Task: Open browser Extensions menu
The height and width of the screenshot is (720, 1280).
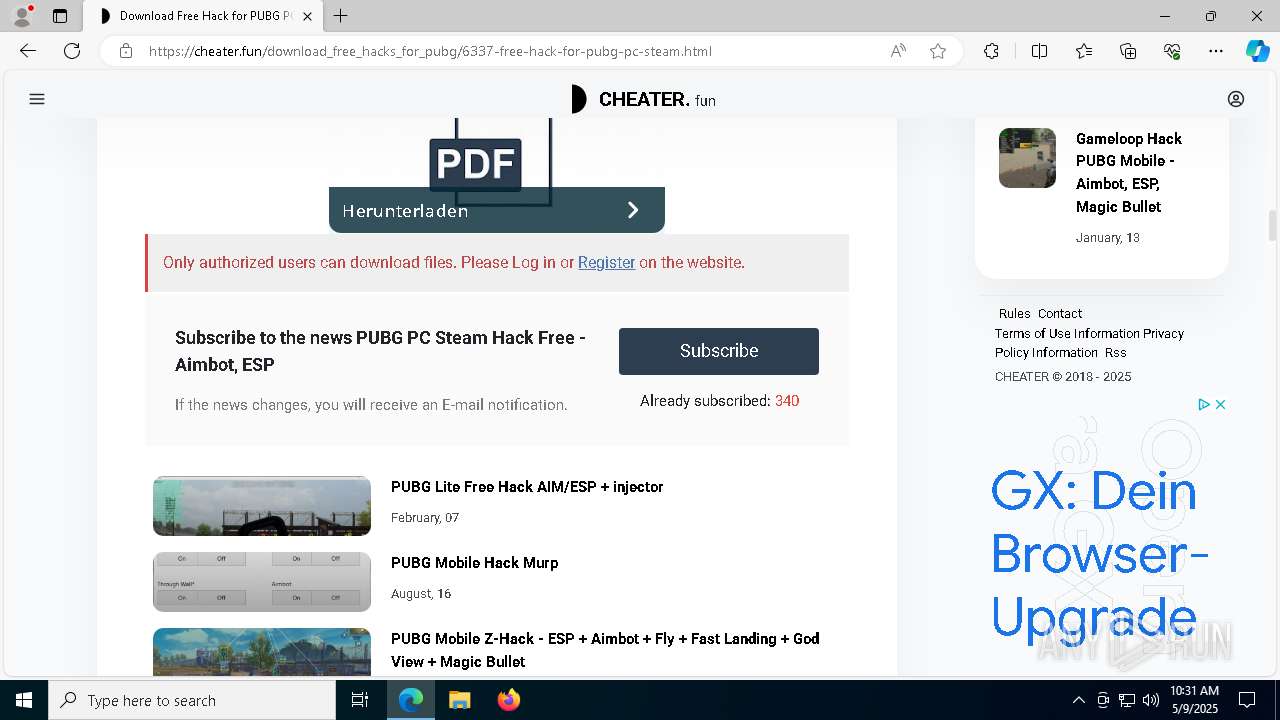Action: click(x=991, y=51)
